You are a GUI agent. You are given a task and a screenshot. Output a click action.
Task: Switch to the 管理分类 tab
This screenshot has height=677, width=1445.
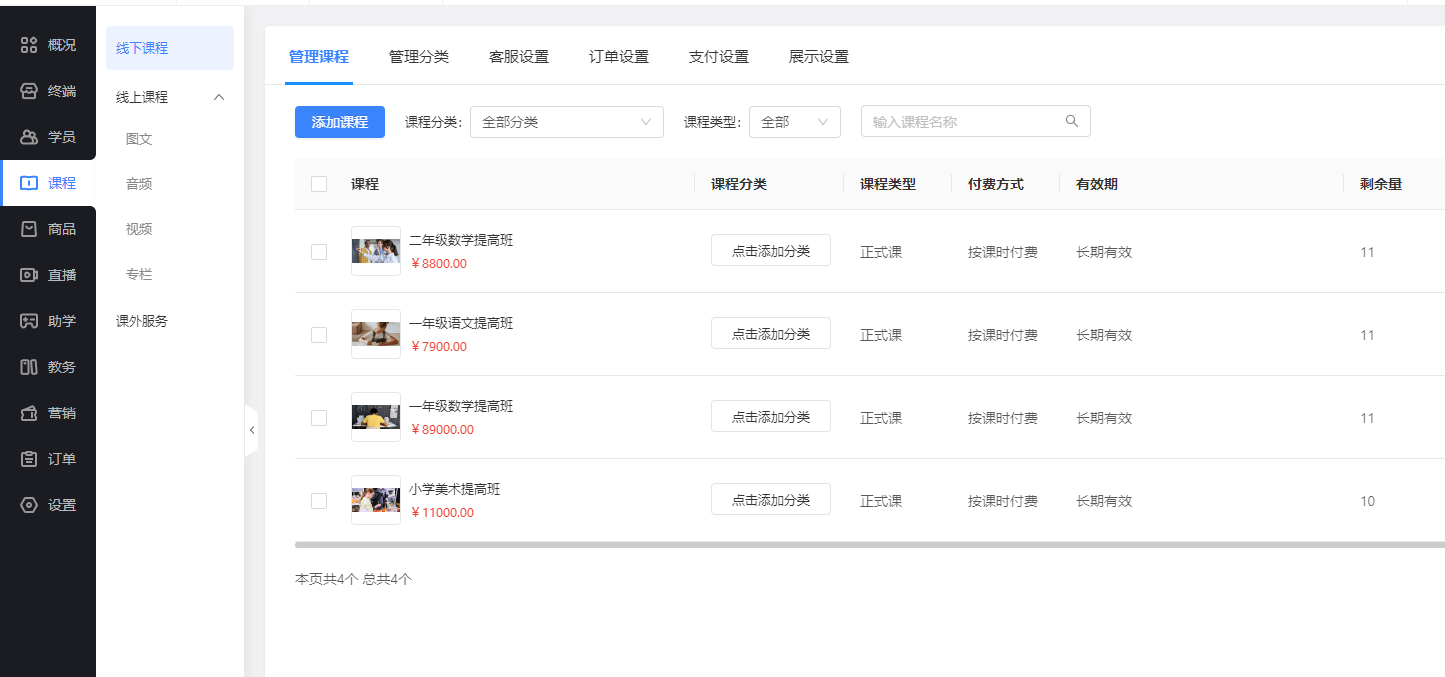419,57
